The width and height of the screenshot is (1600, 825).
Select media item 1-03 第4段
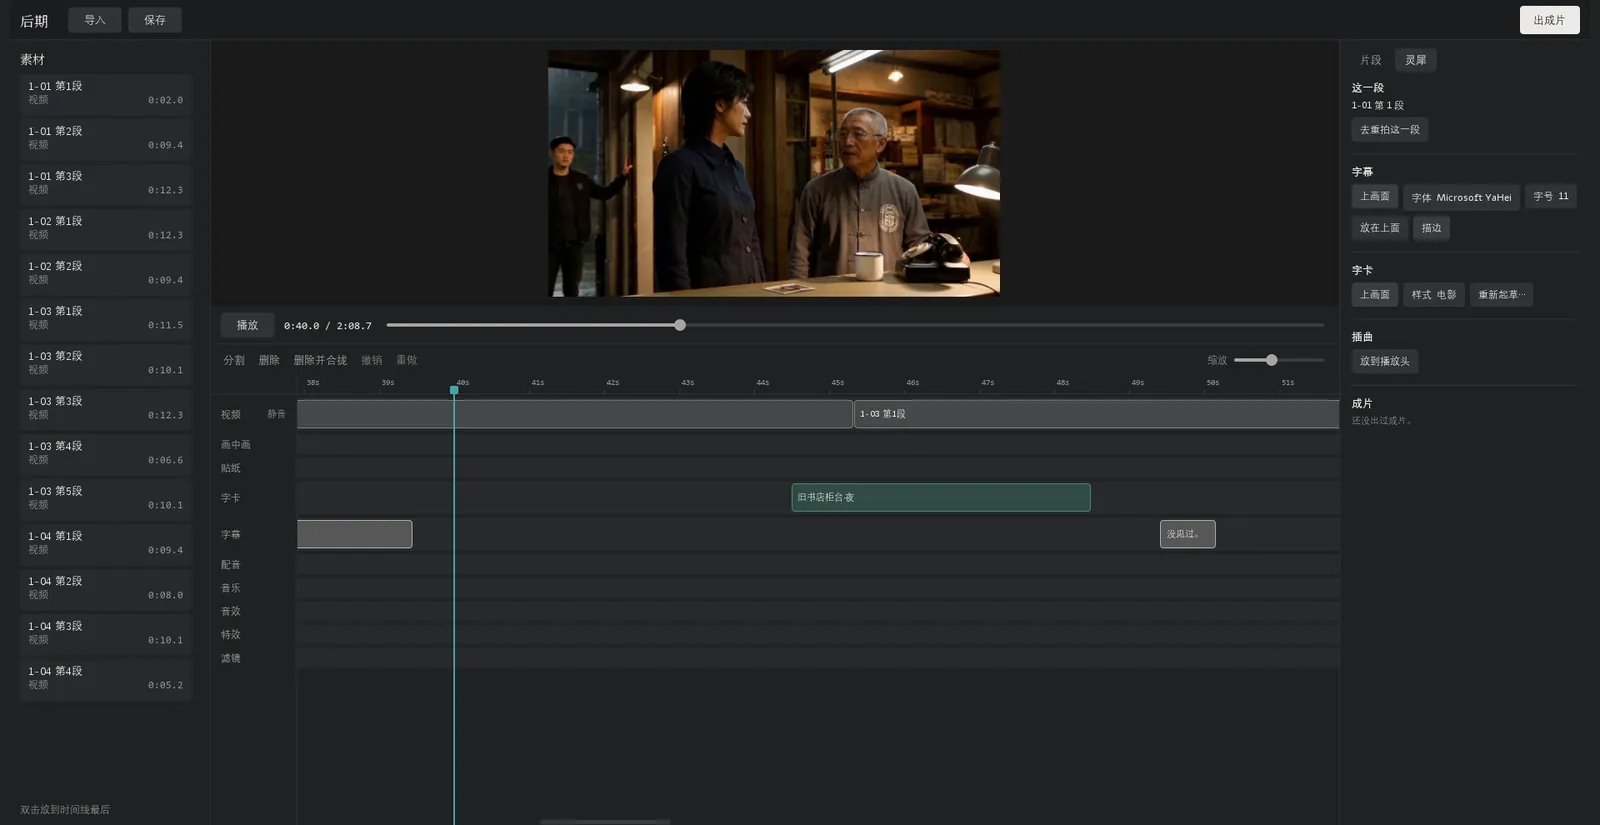(x=105, y=453)
